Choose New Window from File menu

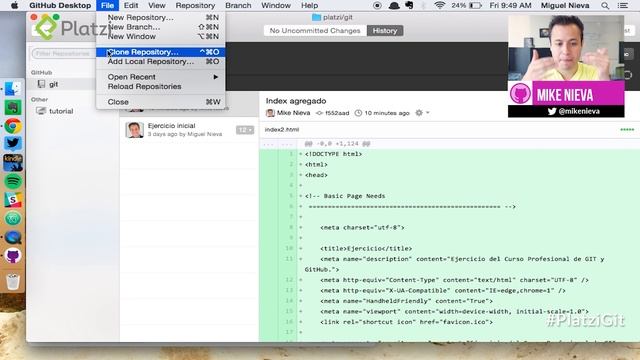160,36
